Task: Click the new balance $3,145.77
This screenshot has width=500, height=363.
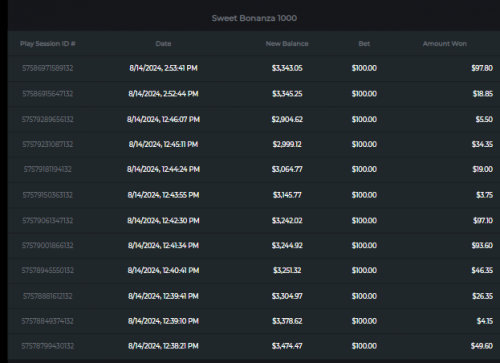Action: tap(287, 195)
